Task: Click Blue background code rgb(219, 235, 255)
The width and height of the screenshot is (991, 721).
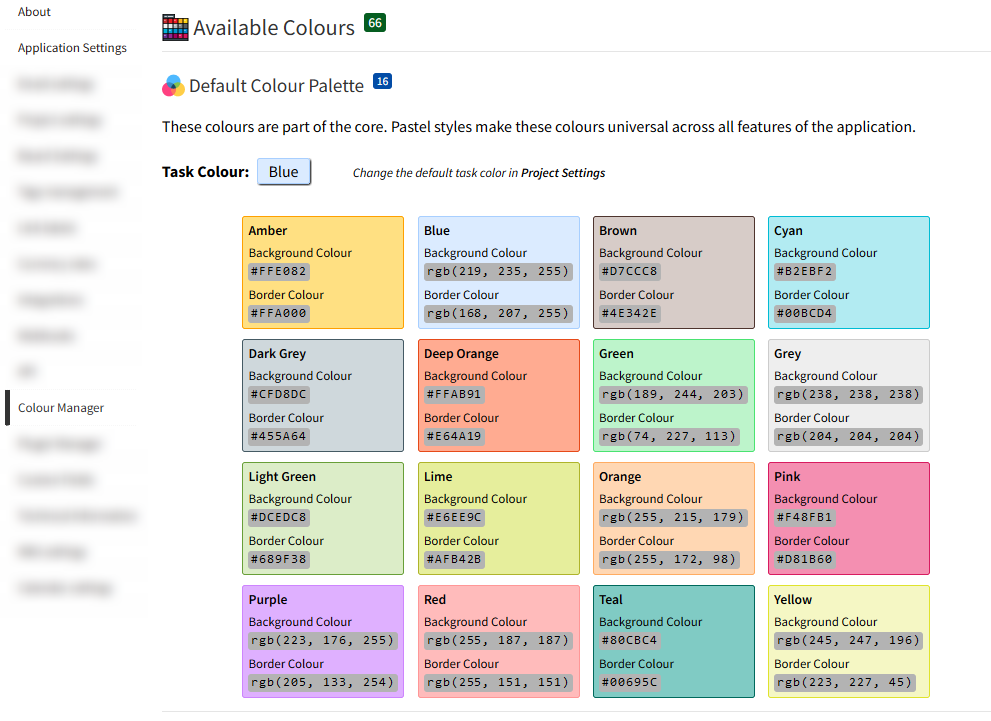Action: tap(497, 271)
